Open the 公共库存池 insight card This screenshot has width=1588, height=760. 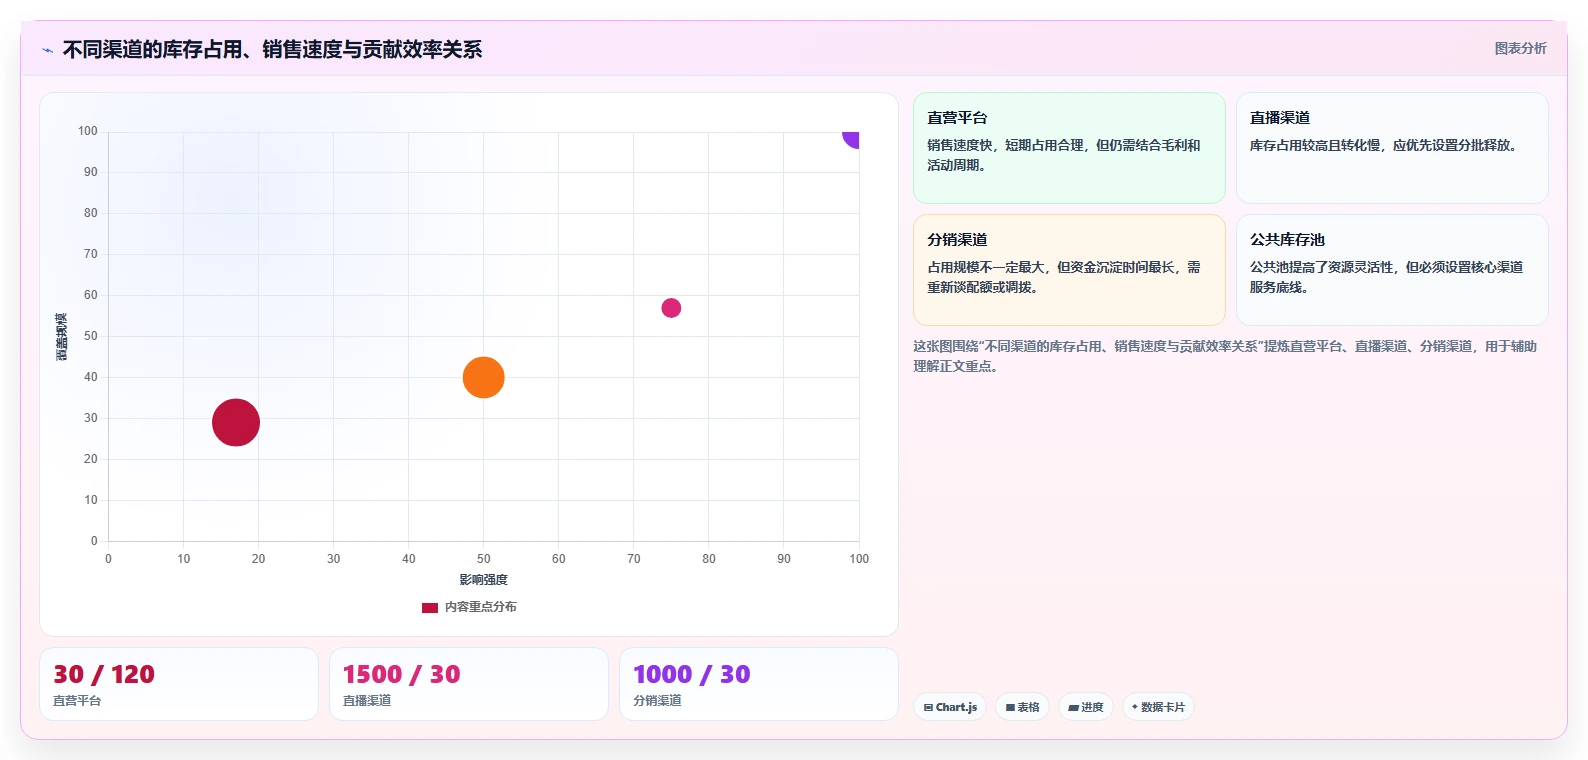tap(1392, 270)
